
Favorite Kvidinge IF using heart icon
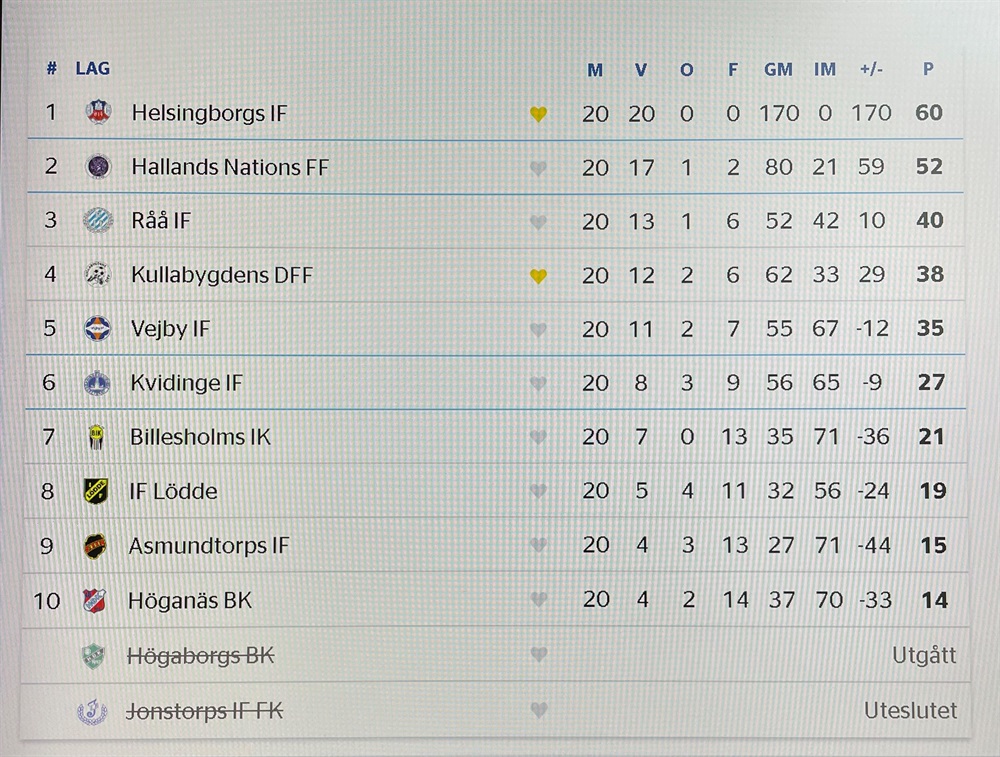[x=538, y=384]
